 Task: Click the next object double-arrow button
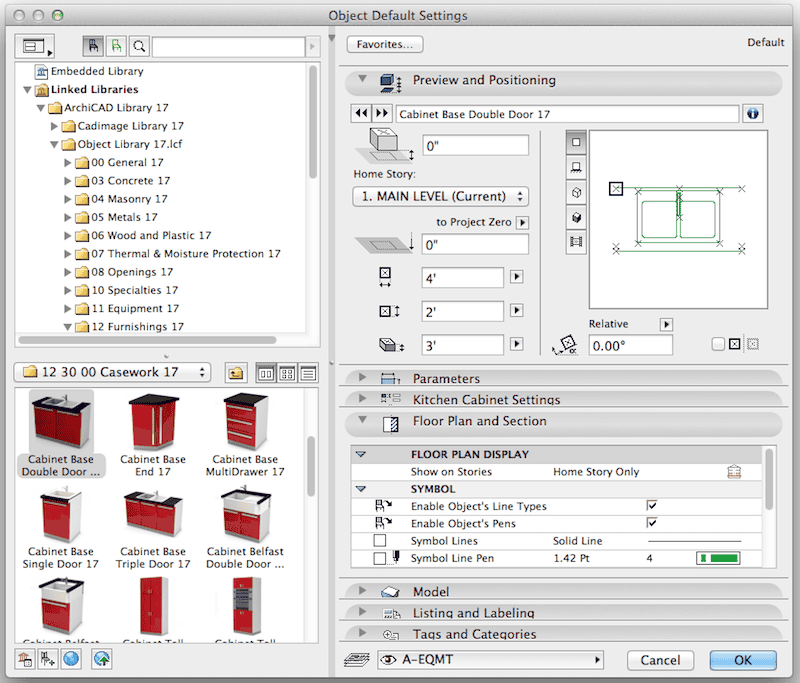[x=382, y=114]
